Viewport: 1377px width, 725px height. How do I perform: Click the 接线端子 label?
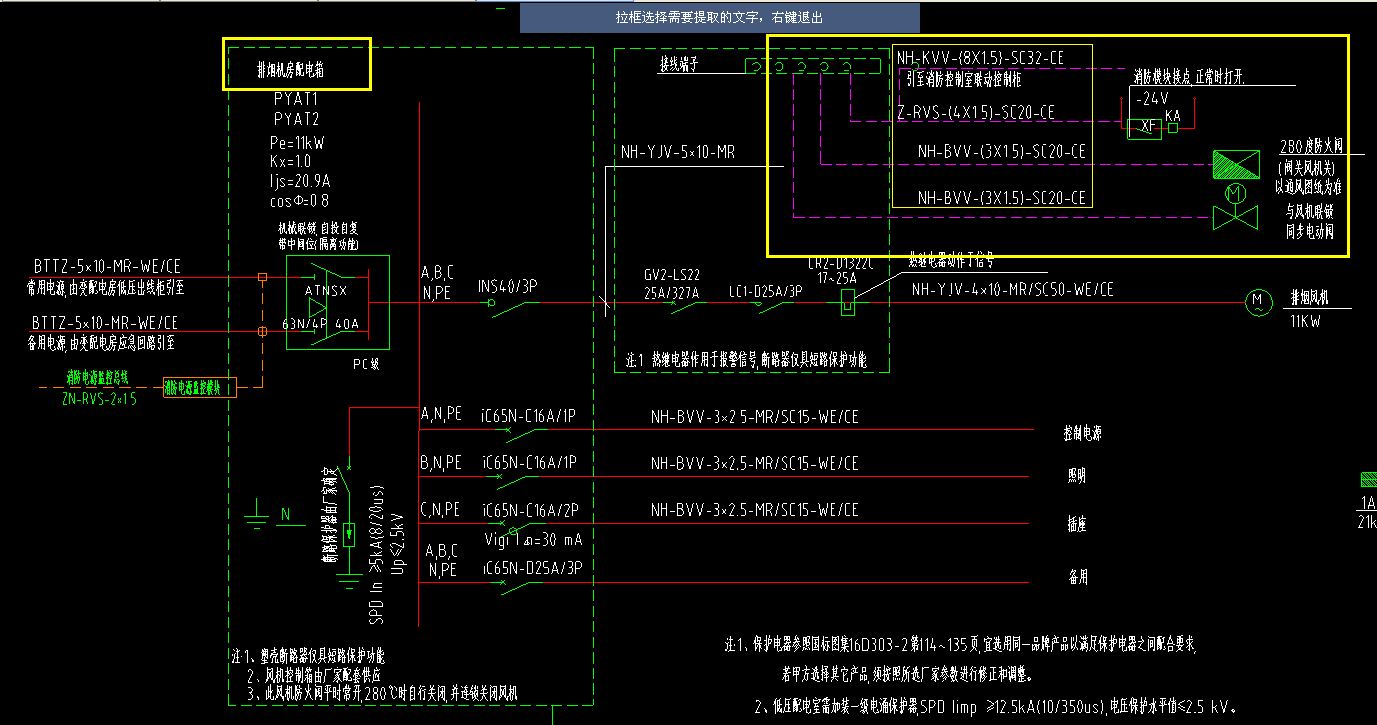pyautogui.click(x=679, y=65)
